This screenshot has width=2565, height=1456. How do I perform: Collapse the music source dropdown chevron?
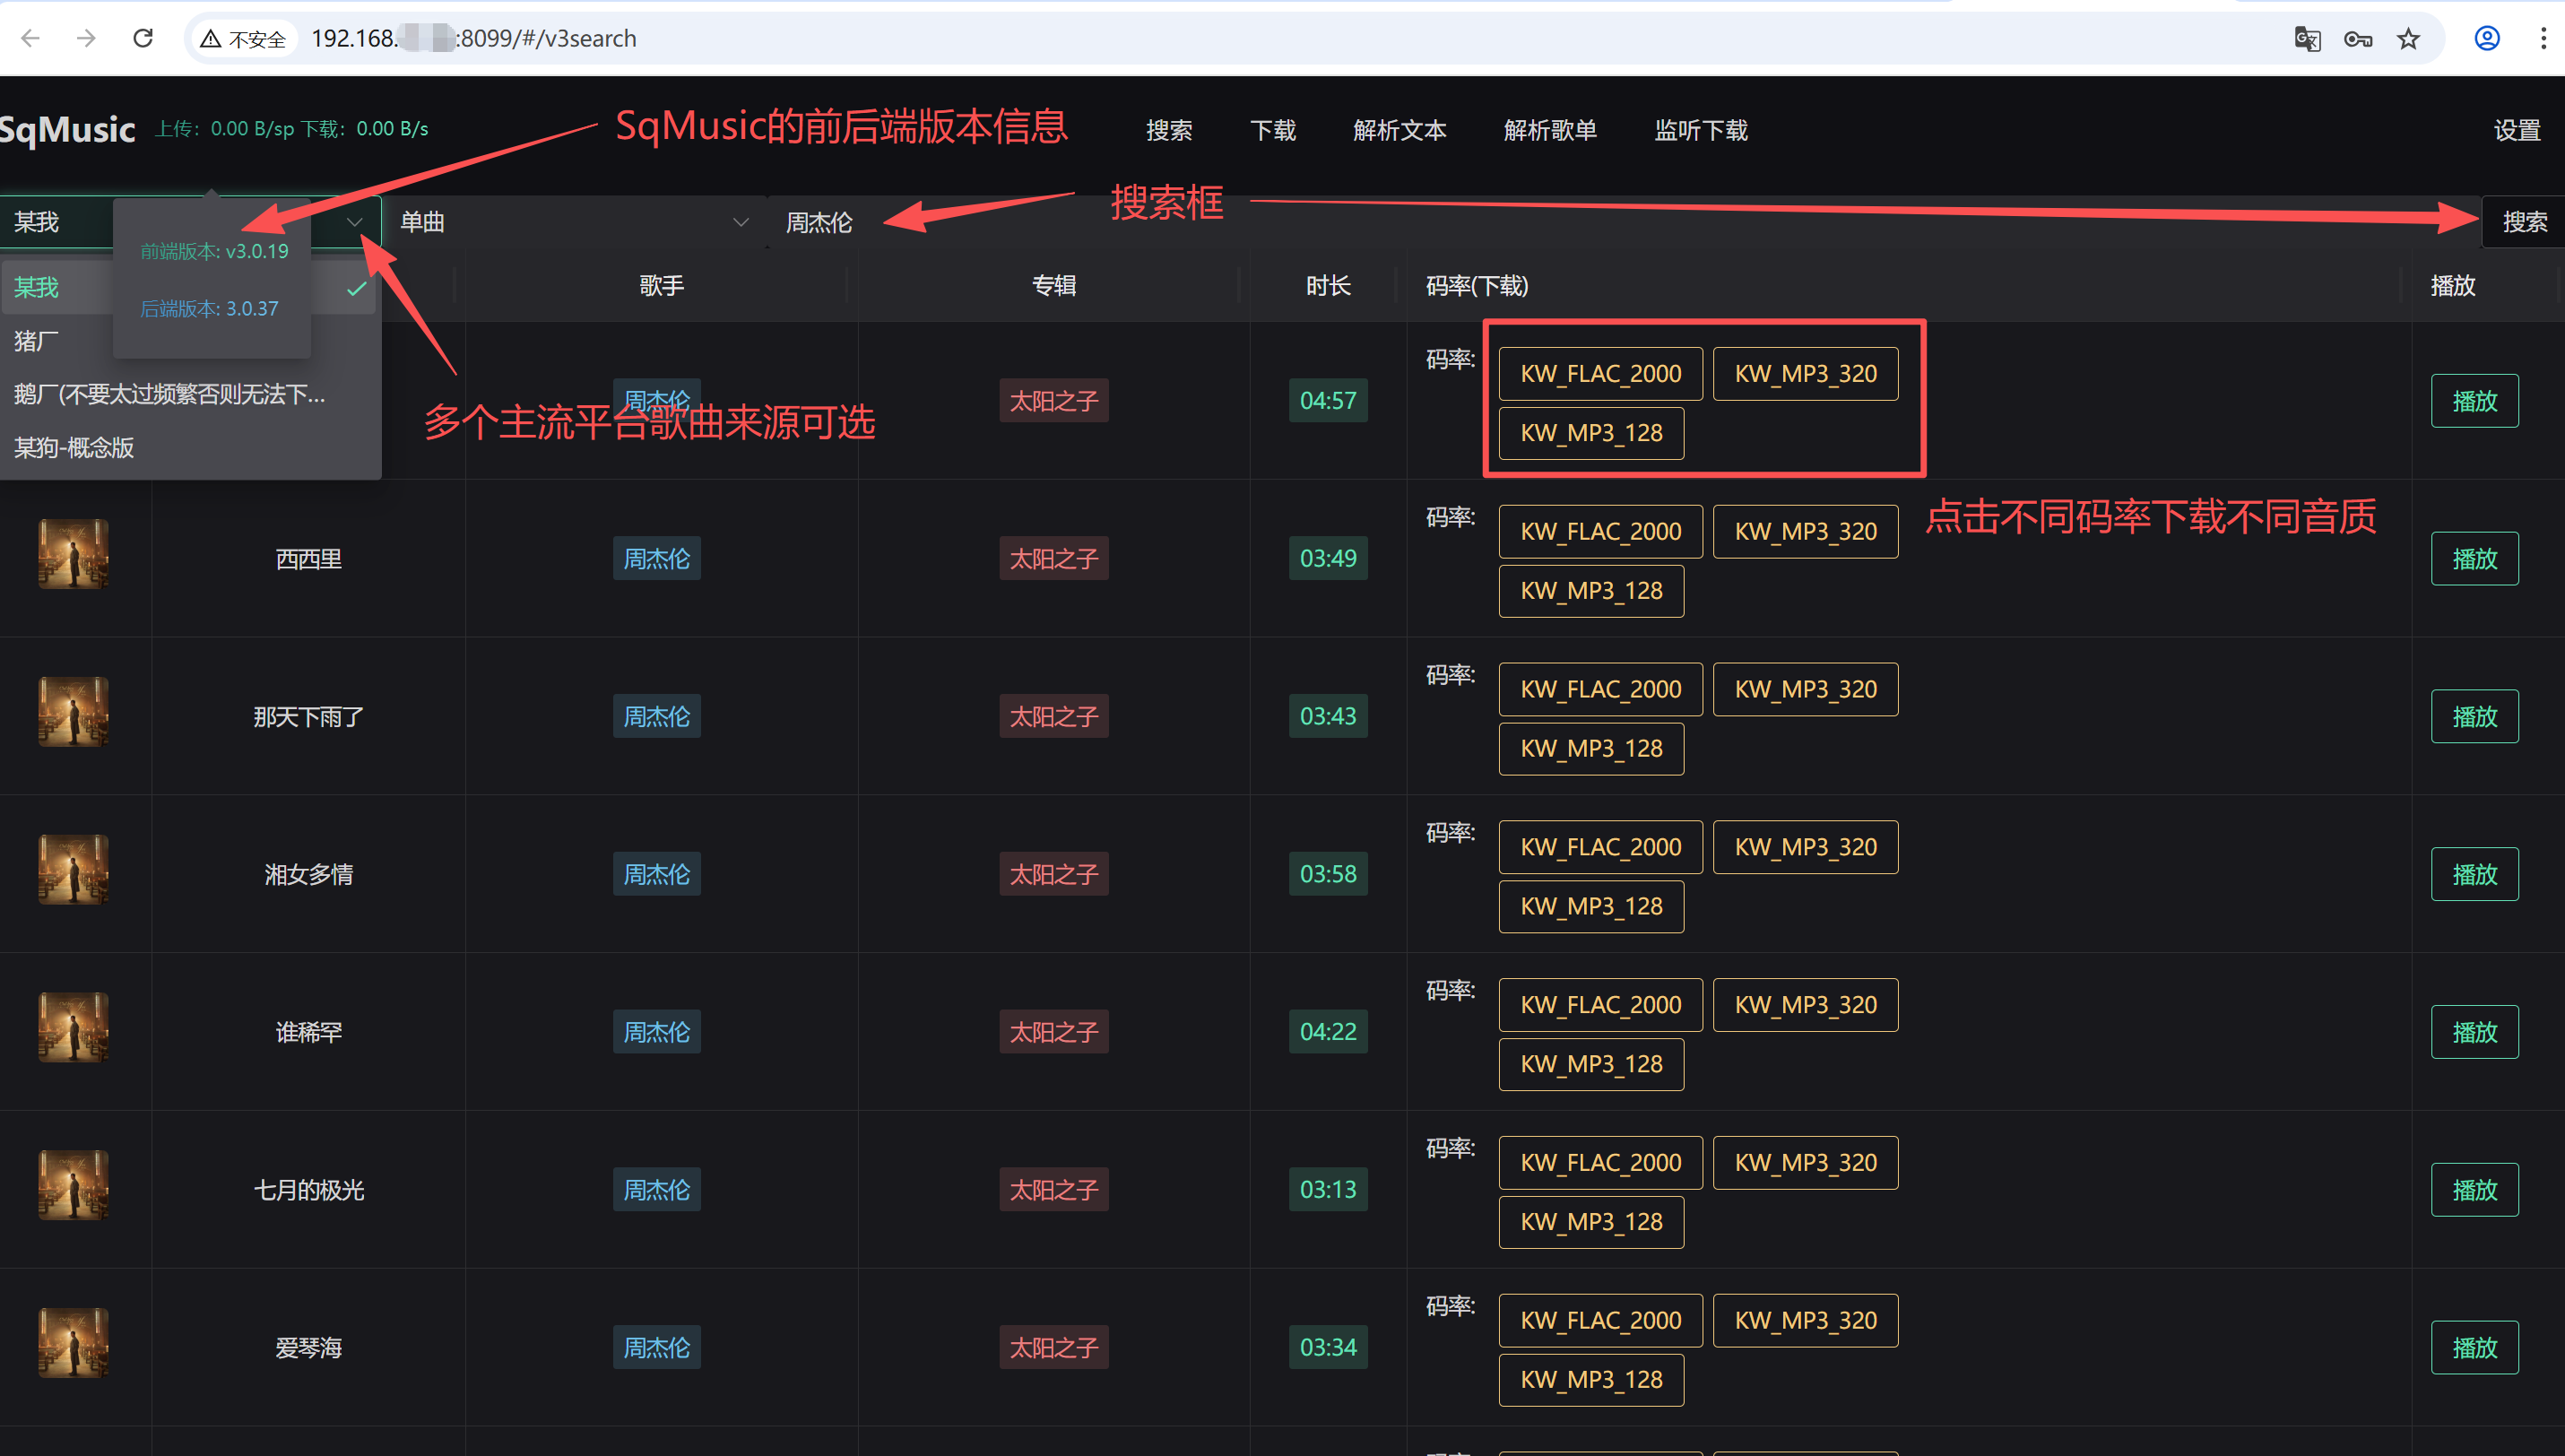point(354,222)
